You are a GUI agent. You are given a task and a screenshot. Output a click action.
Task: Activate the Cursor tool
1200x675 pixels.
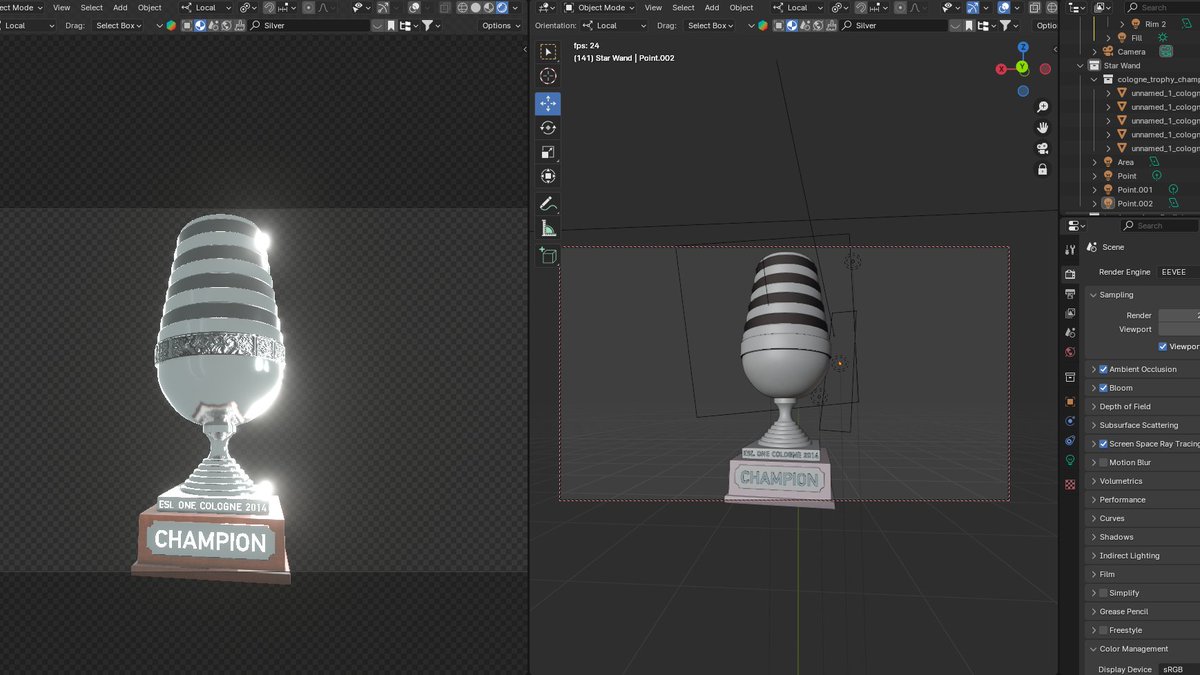(x=548, y=75)
